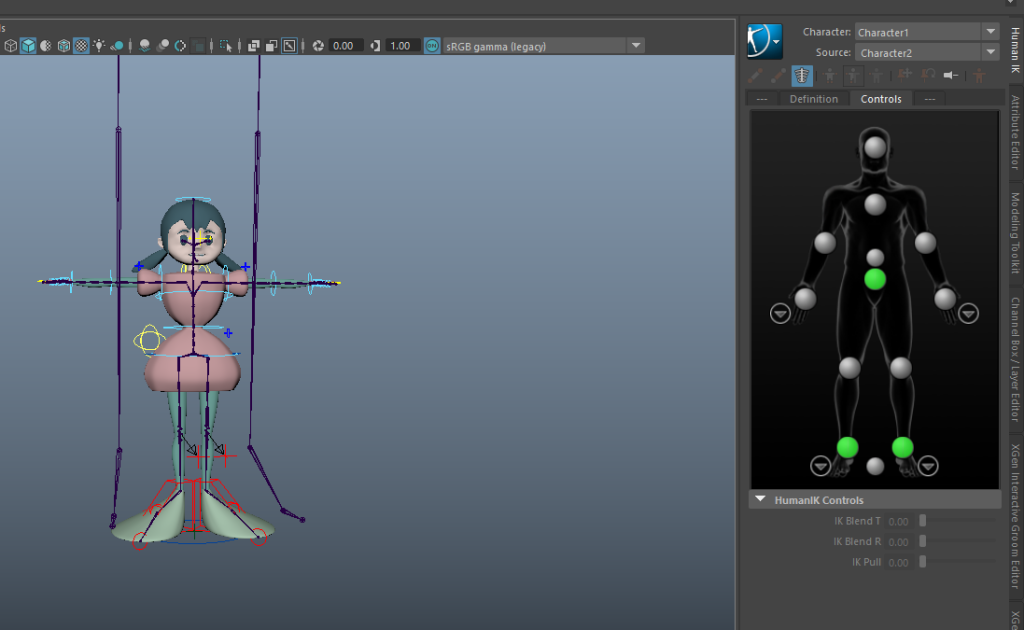Toggle motion blur icon
This screenshot has width=1024, height=630.
[163, 46]
